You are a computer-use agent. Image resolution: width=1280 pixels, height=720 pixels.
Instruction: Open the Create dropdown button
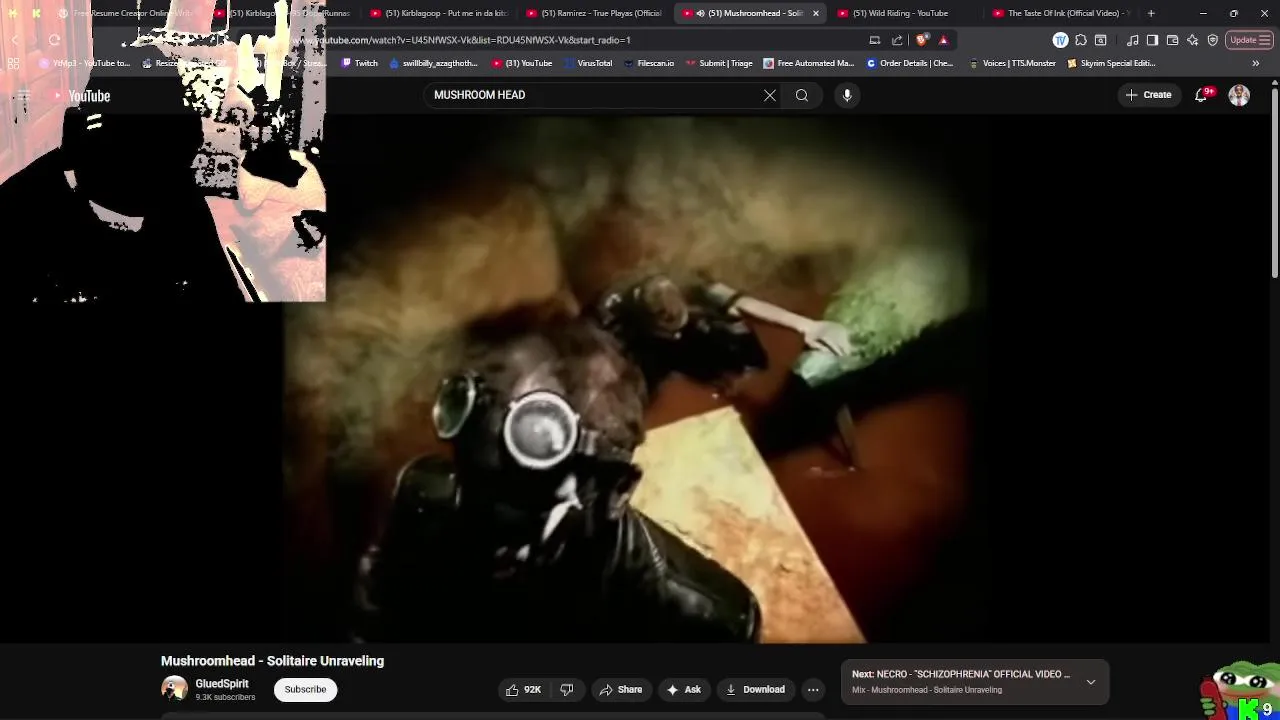(1148, 95)
